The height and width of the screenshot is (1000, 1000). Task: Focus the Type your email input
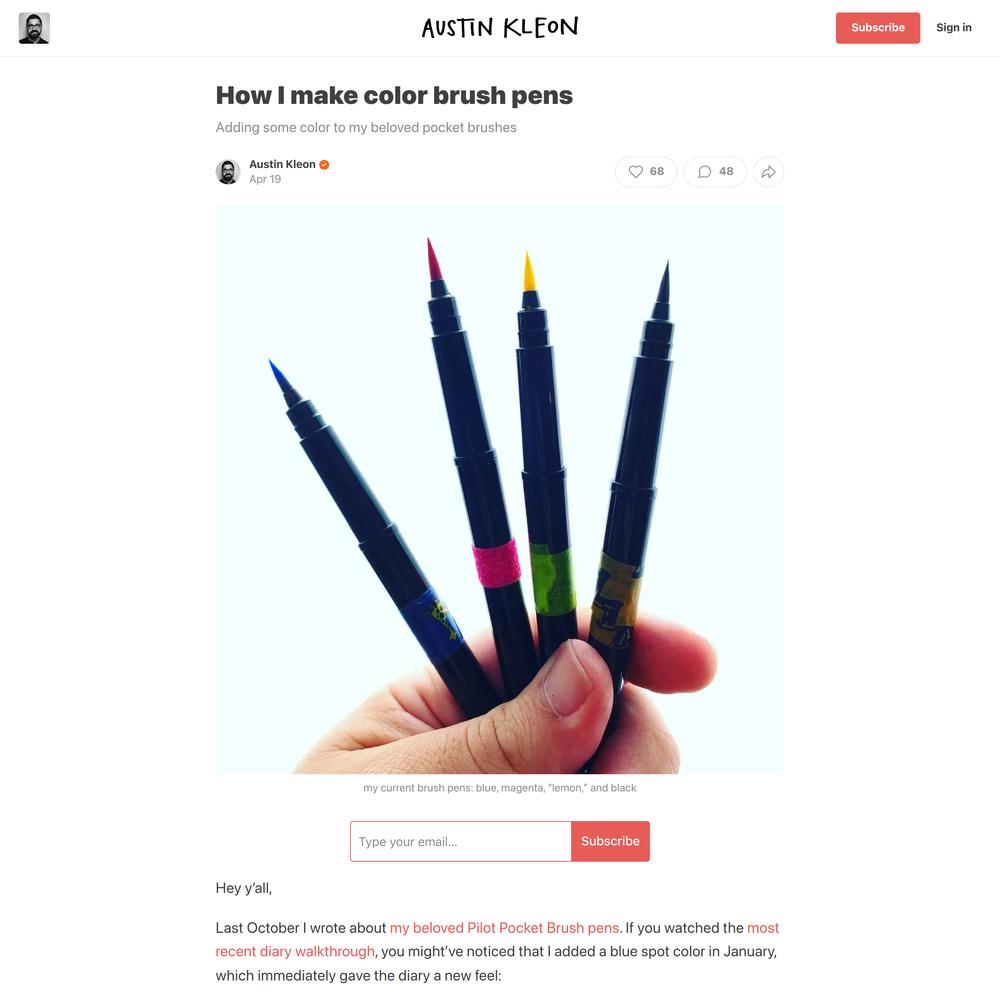tap(460, 841)
